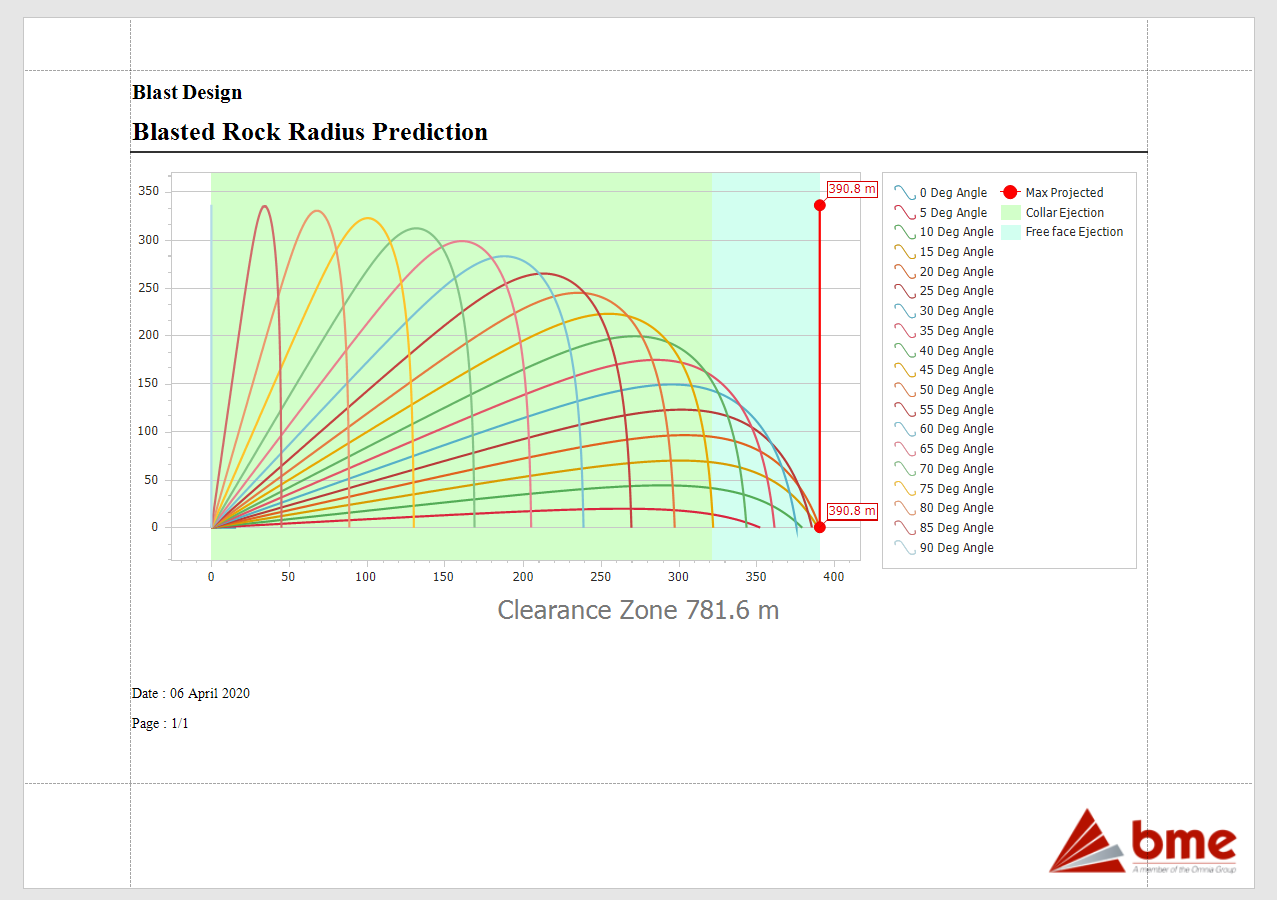Click the Clearance Zone 781.6 m axis title

coord(638,610)
